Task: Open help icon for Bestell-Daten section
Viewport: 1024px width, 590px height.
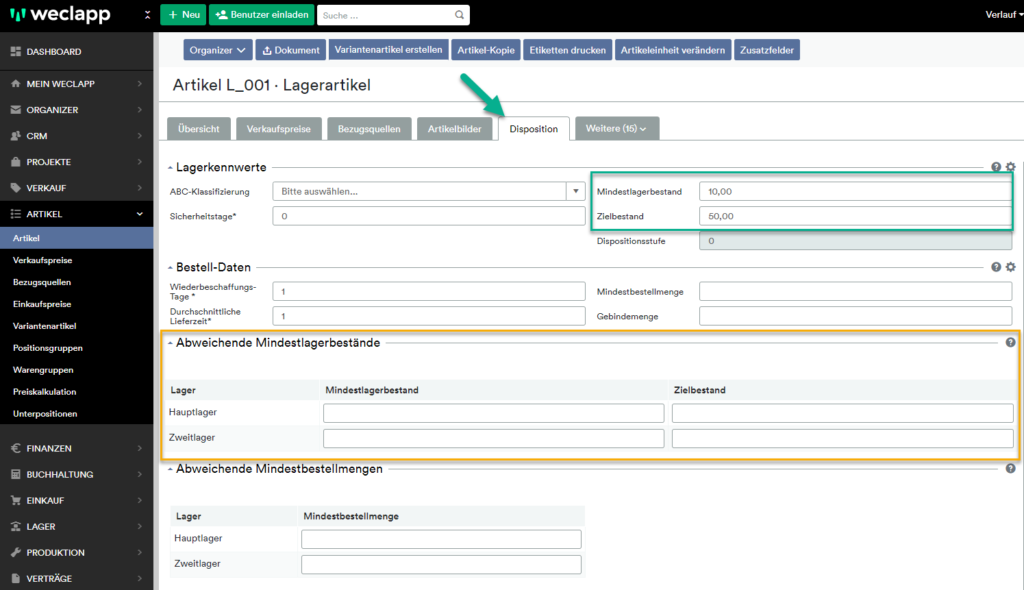Action: [x=996, y=267]
